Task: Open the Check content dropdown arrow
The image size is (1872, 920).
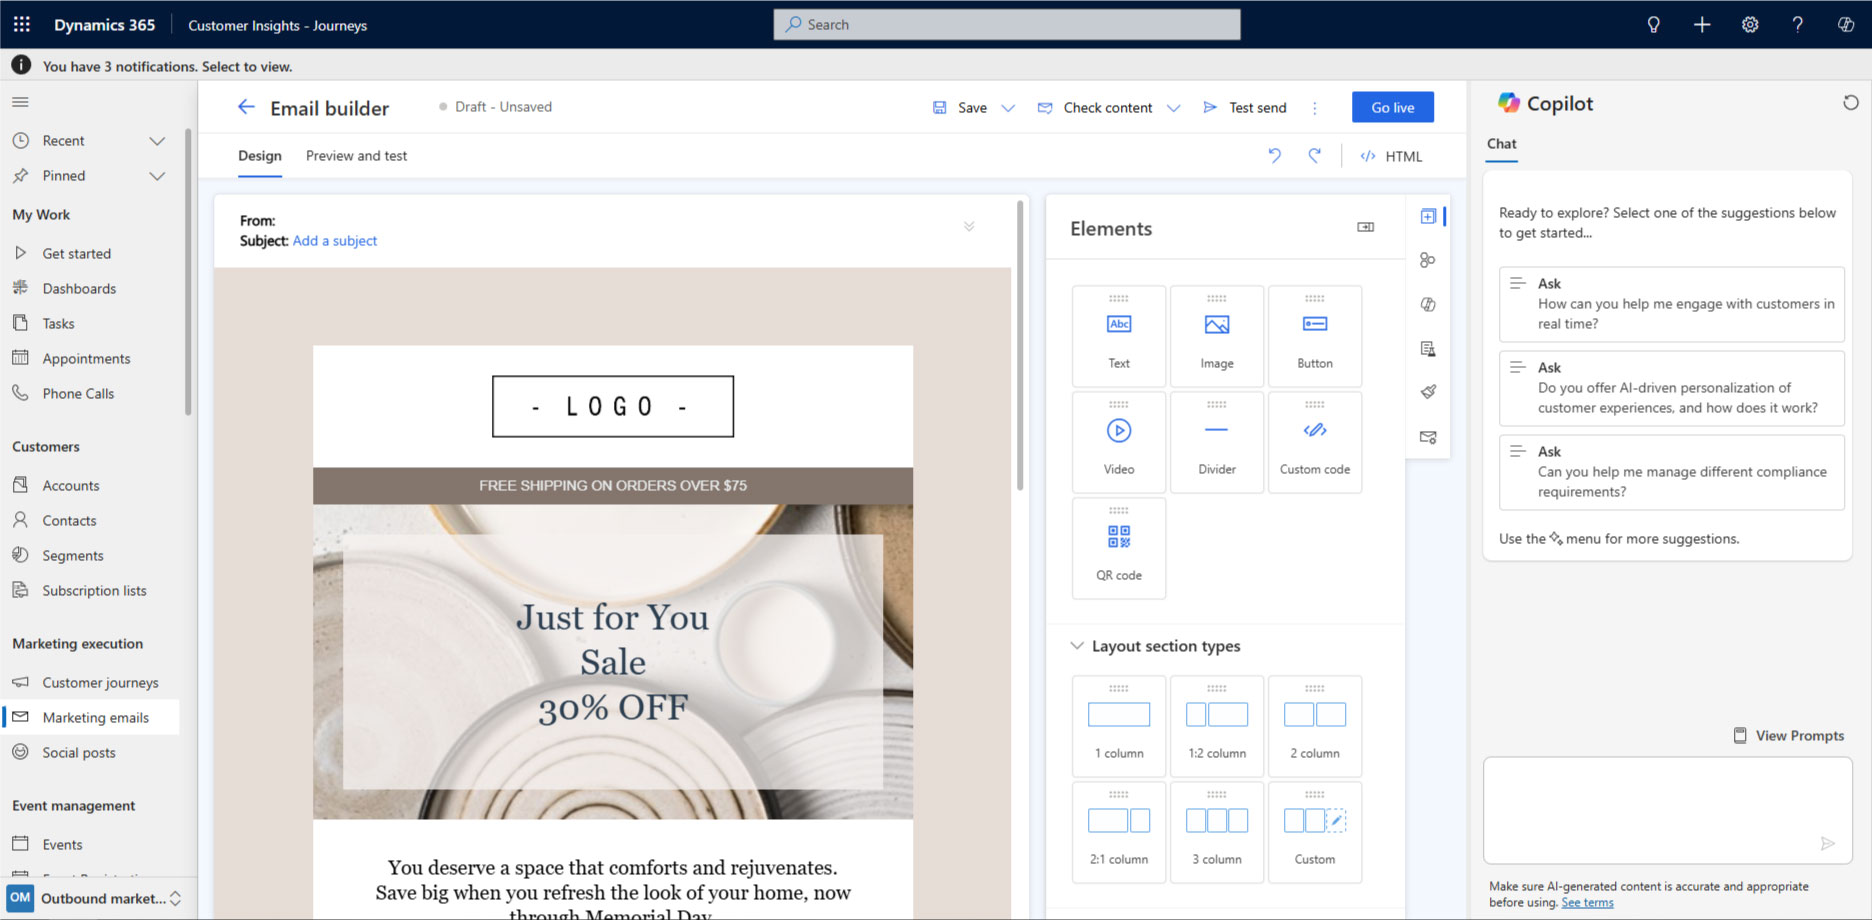Action: click(1174, 108)
